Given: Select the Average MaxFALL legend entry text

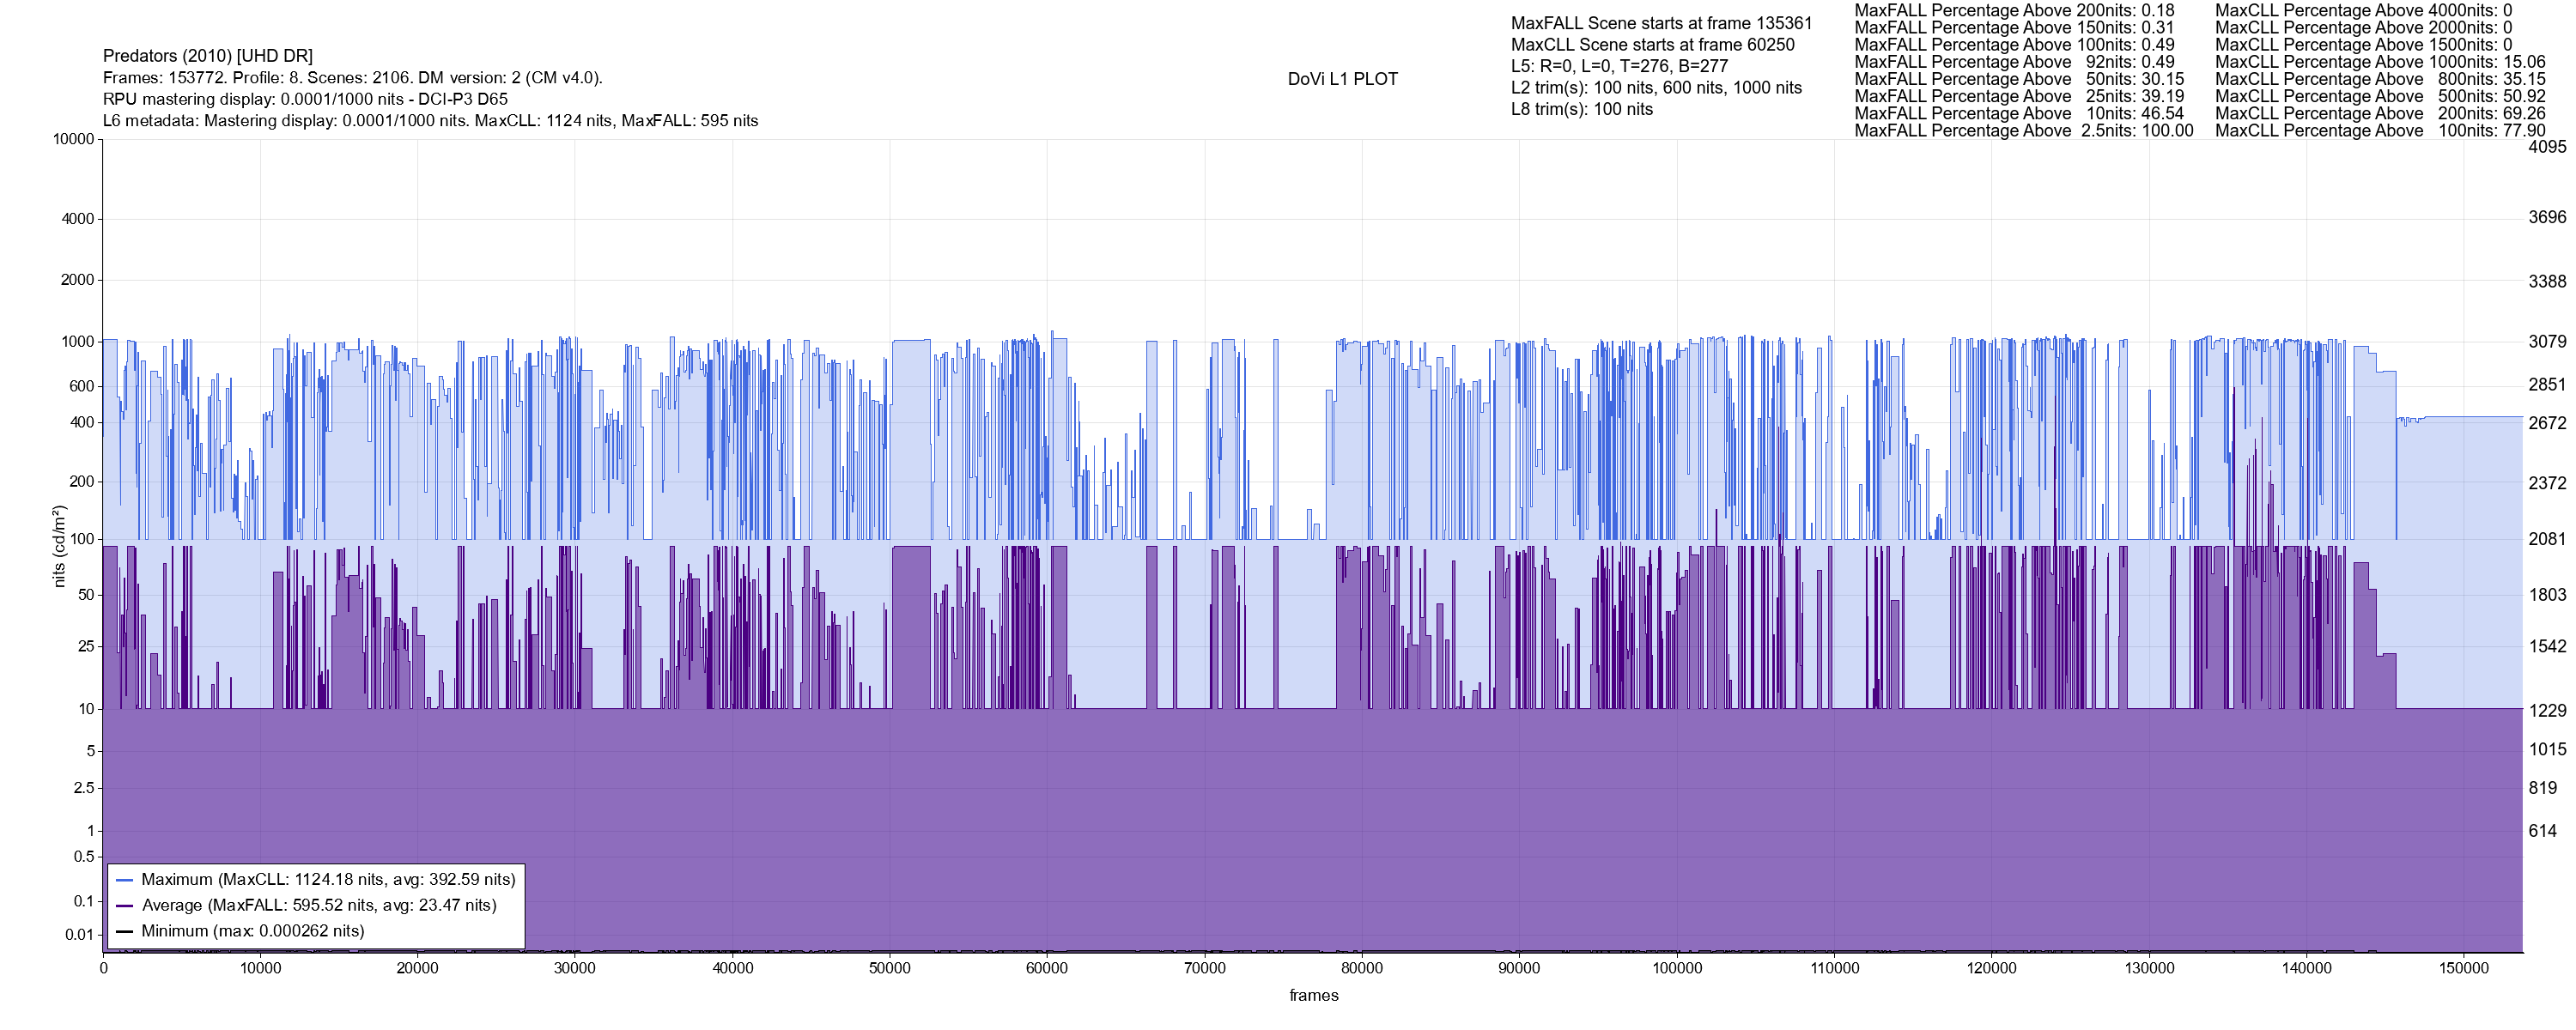Looking at the screenshot, I should click(x=319, y=906).
